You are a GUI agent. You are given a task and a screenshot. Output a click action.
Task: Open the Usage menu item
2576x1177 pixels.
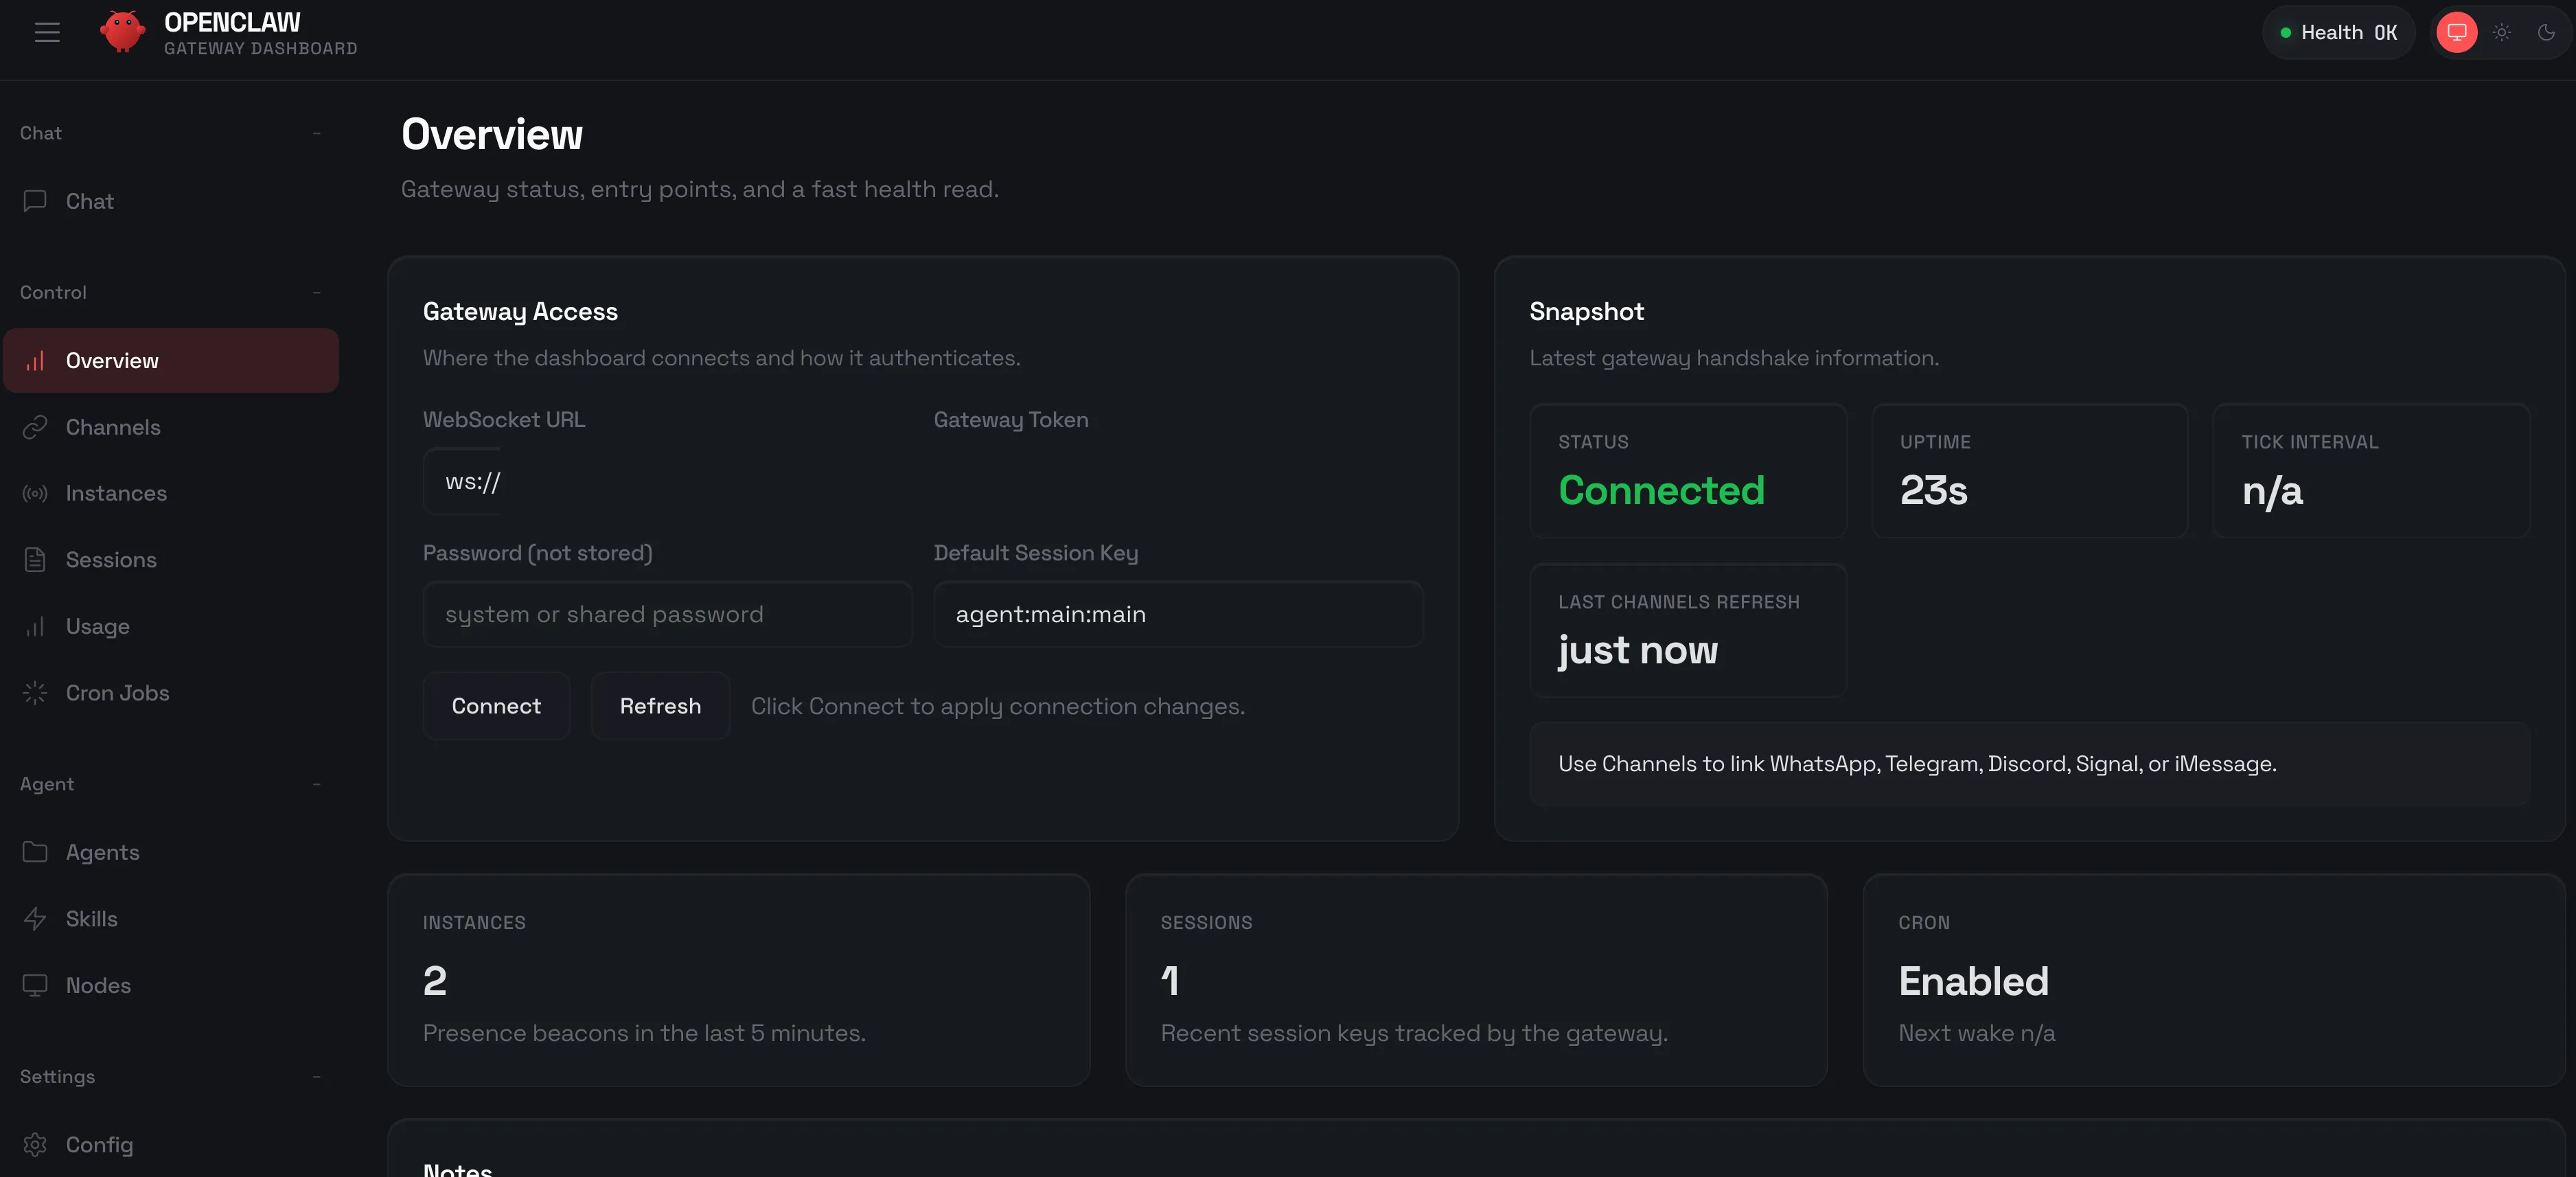[x=97, y=626]
